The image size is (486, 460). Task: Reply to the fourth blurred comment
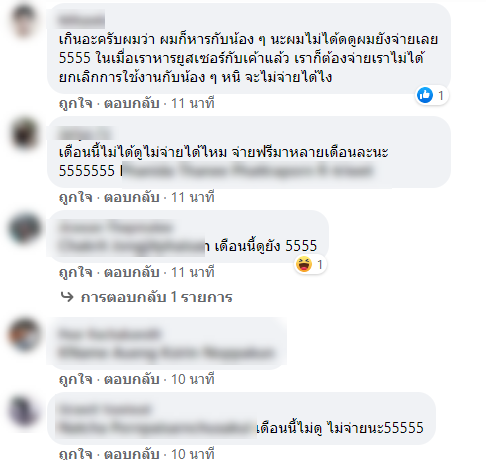click(132, 379)
